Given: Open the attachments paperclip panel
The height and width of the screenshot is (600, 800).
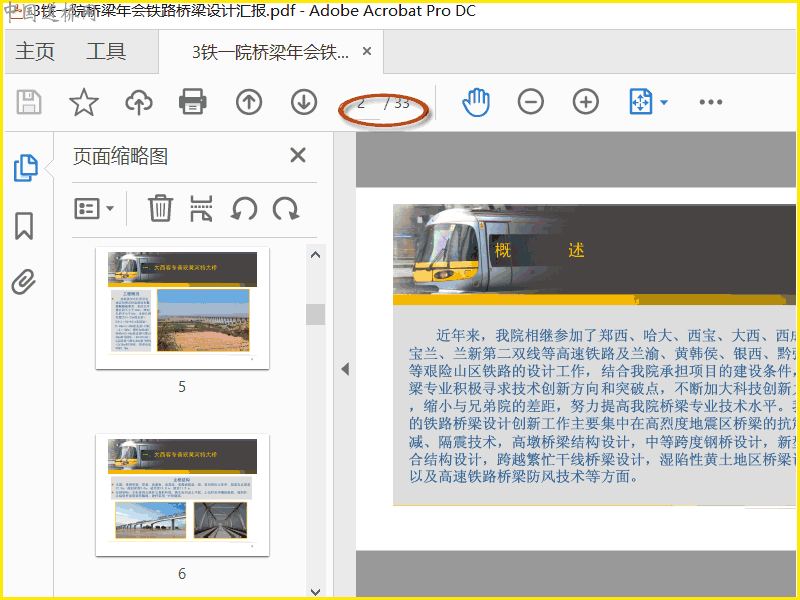Looking at the screenshot, I should 24,282.
